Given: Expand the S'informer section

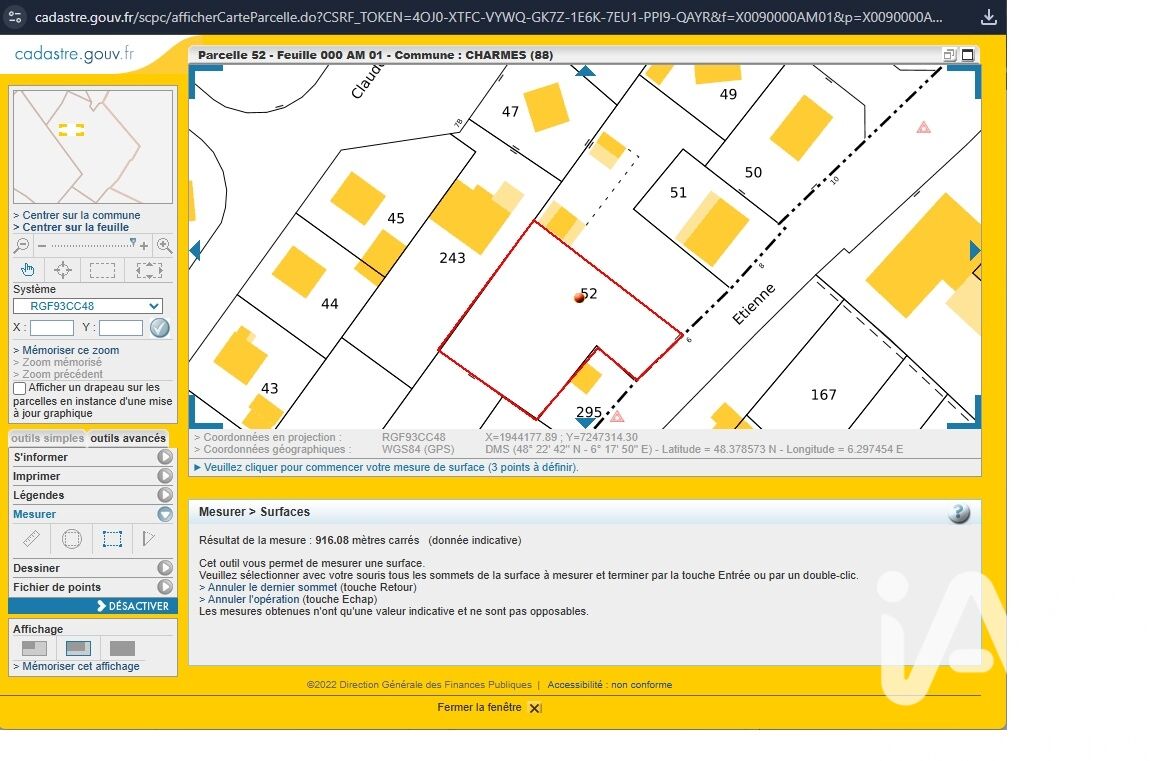Looking at the screenshot, I should (x=165, y=457).
